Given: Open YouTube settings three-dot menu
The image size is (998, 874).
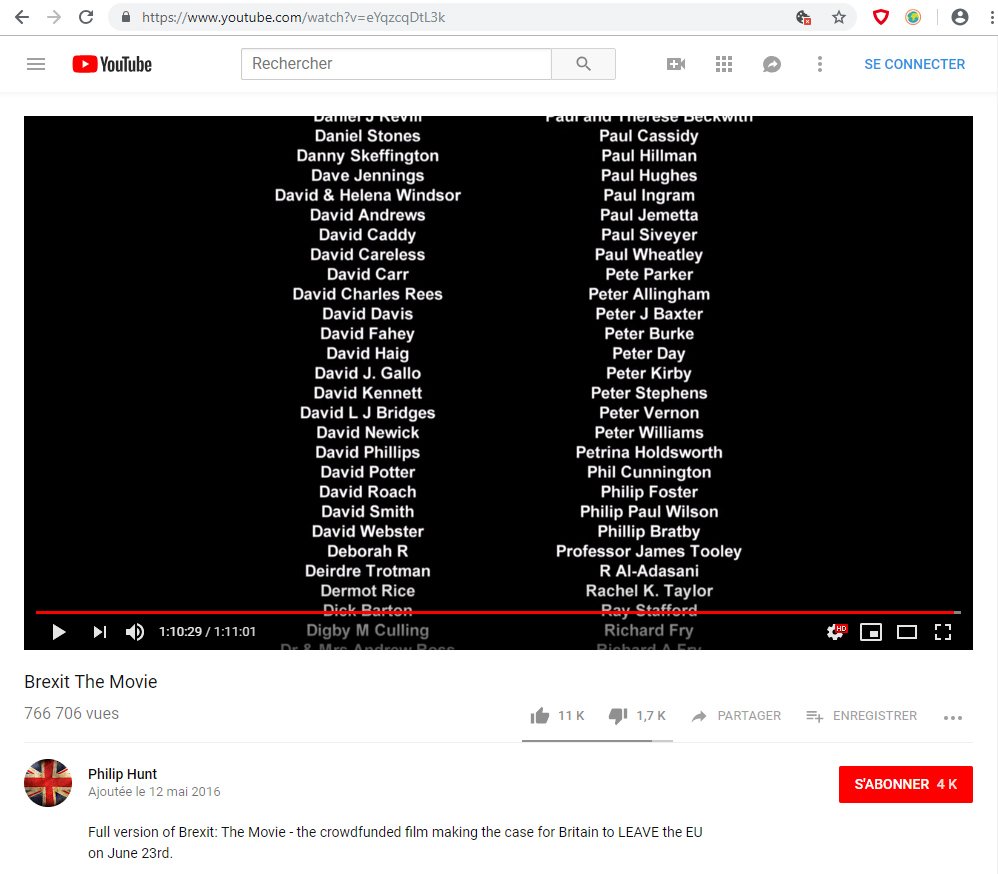Looking at the screenshot, I should coord(820,64).
